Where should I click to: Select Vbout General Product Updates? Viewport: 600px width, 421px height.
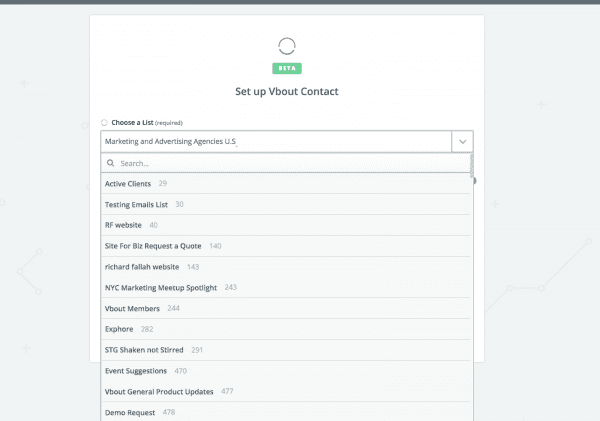tap(286, 392)
